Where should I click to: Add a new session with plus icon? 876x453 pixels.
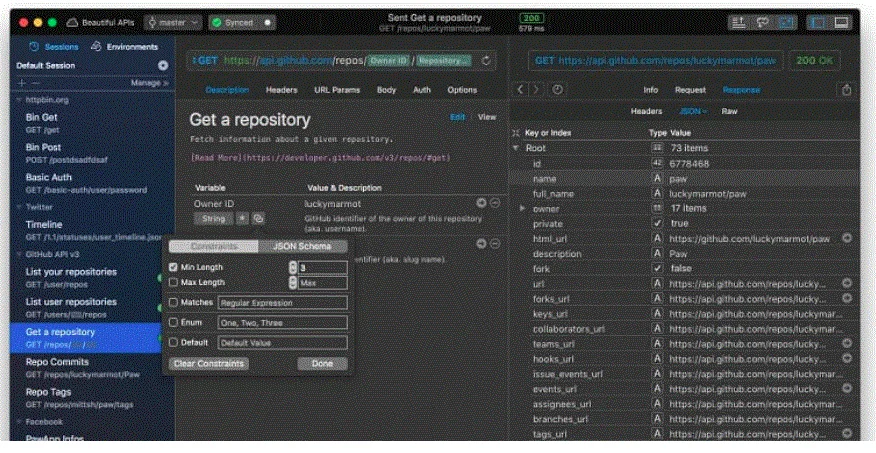click(22, 83)
